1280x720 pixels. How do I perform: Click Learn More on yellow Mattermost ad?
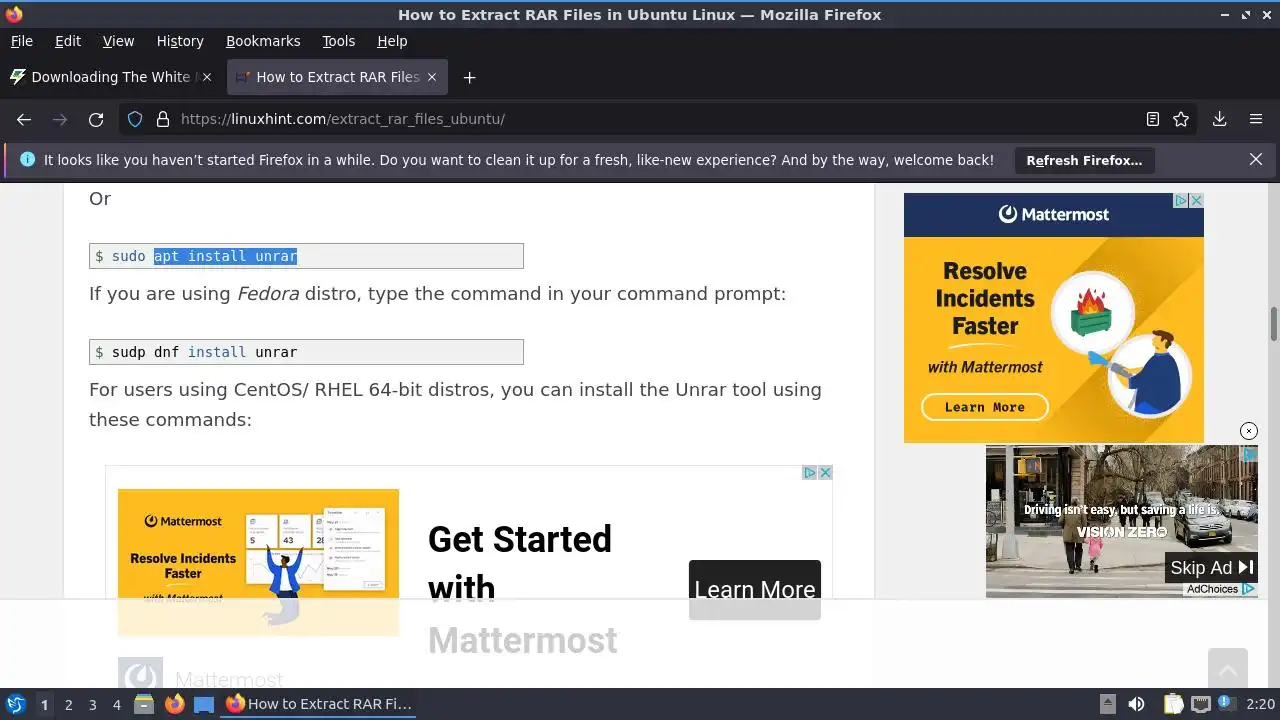pyautogui.click(x=985, y=407)
